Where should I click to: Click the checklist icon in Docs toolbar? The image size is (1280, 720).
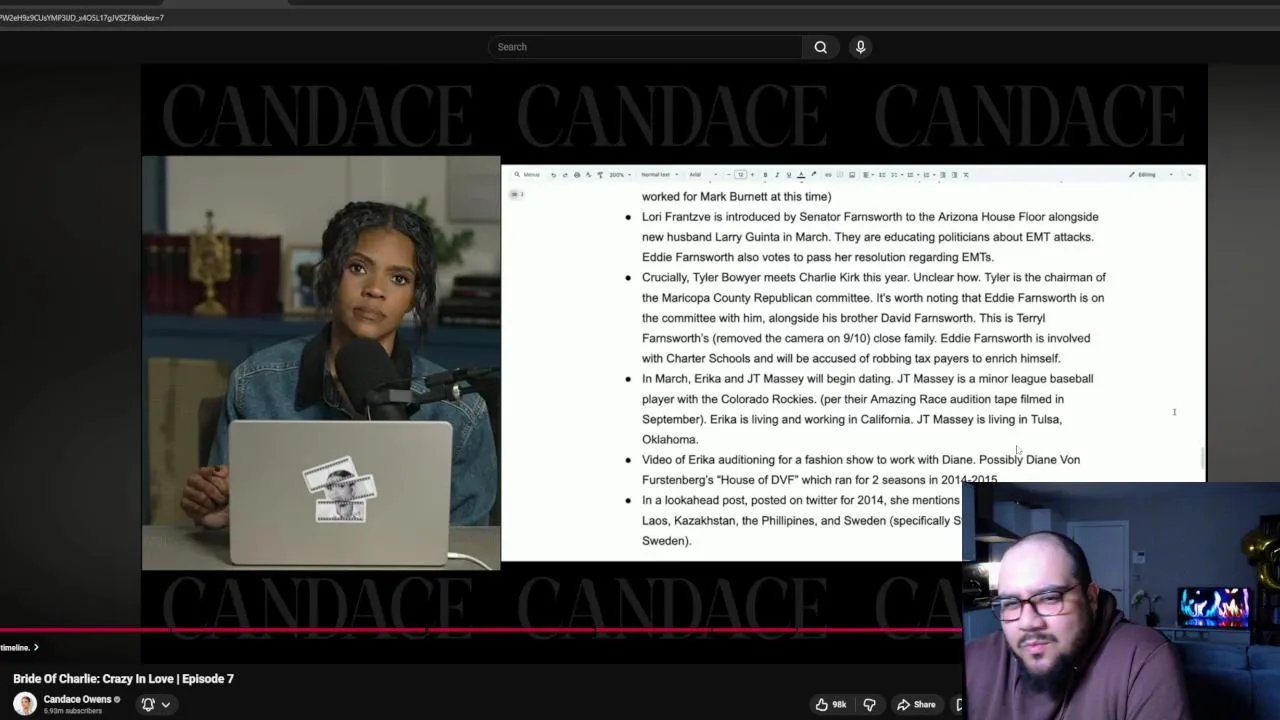coord(895,175)
